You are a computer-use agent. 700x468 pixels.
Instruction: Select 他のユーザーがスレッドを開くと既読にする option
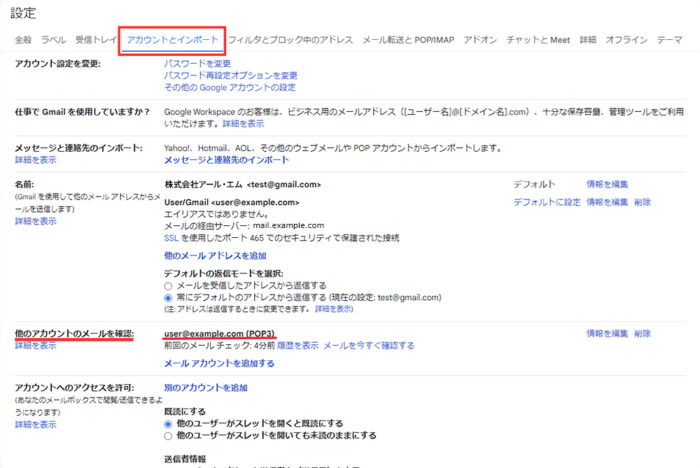[x=168, y=423]
